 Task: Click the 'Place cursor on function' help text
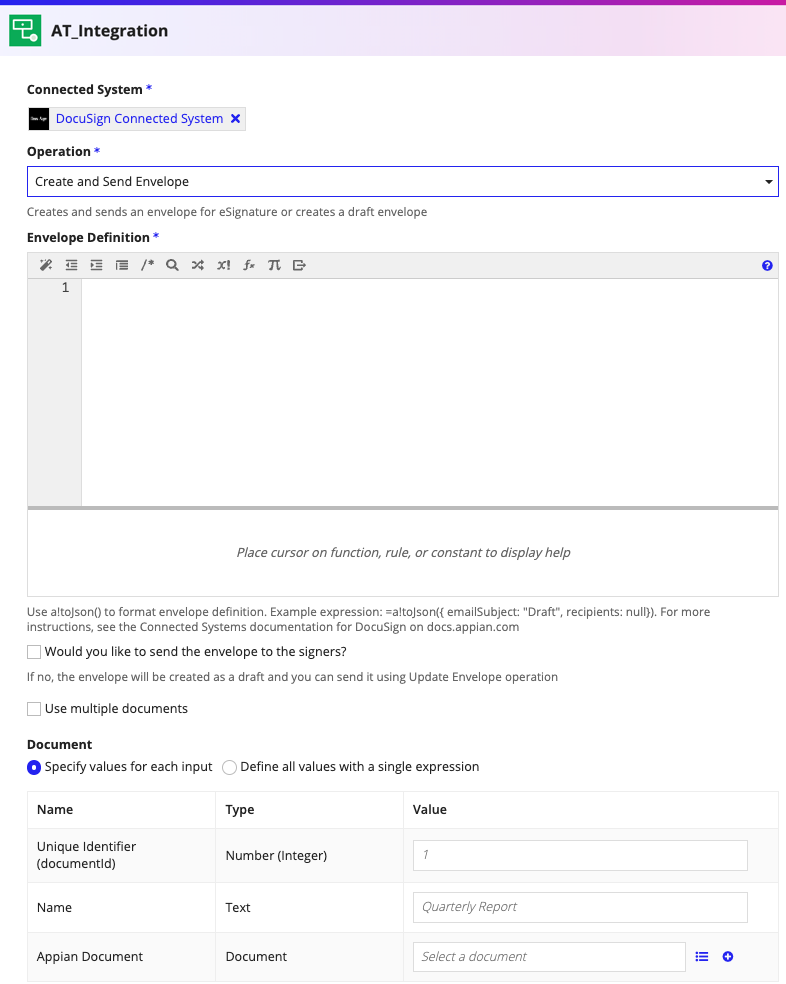[x=403, y=552]
